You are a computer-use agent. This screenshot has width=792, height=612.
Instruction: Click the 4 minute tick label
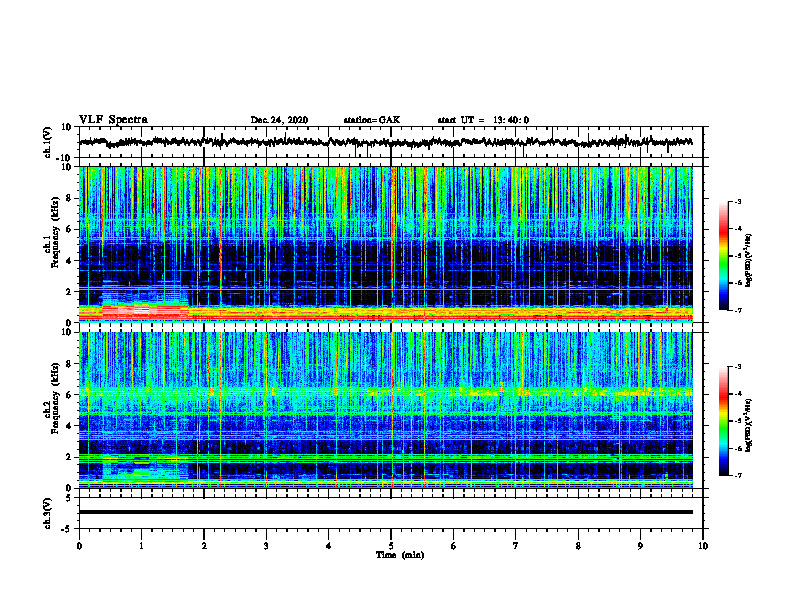pyautogui.click(x=329, y=546)
